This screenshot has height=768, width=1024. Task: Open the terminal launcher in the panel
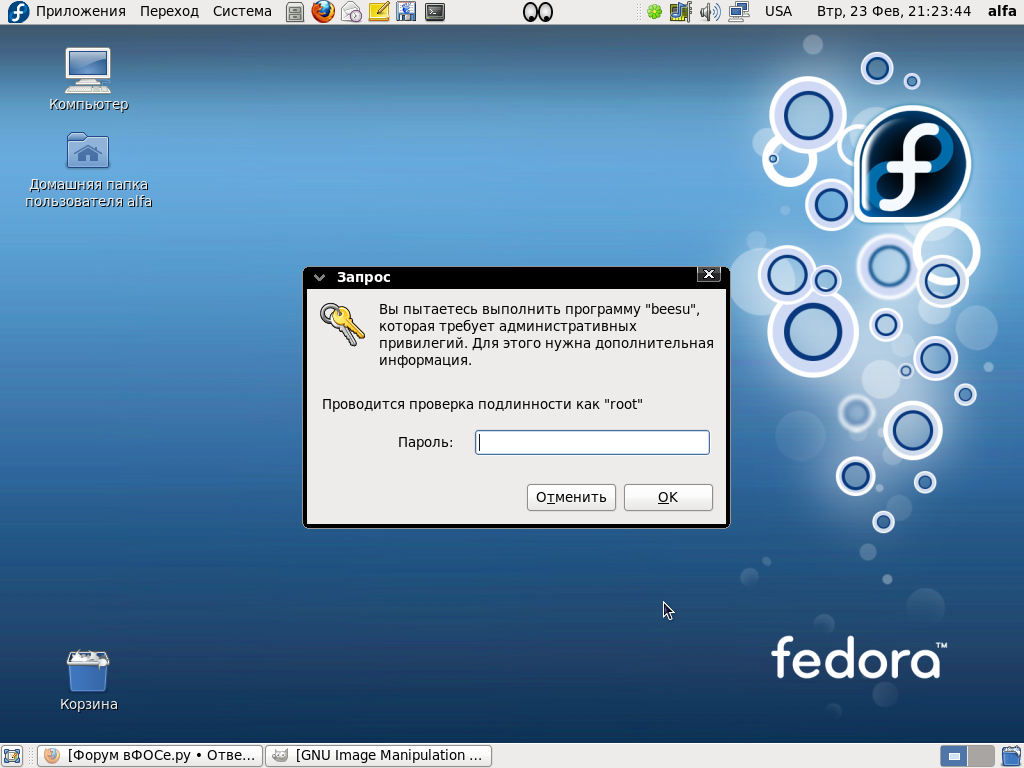click(x=435, y=12)
